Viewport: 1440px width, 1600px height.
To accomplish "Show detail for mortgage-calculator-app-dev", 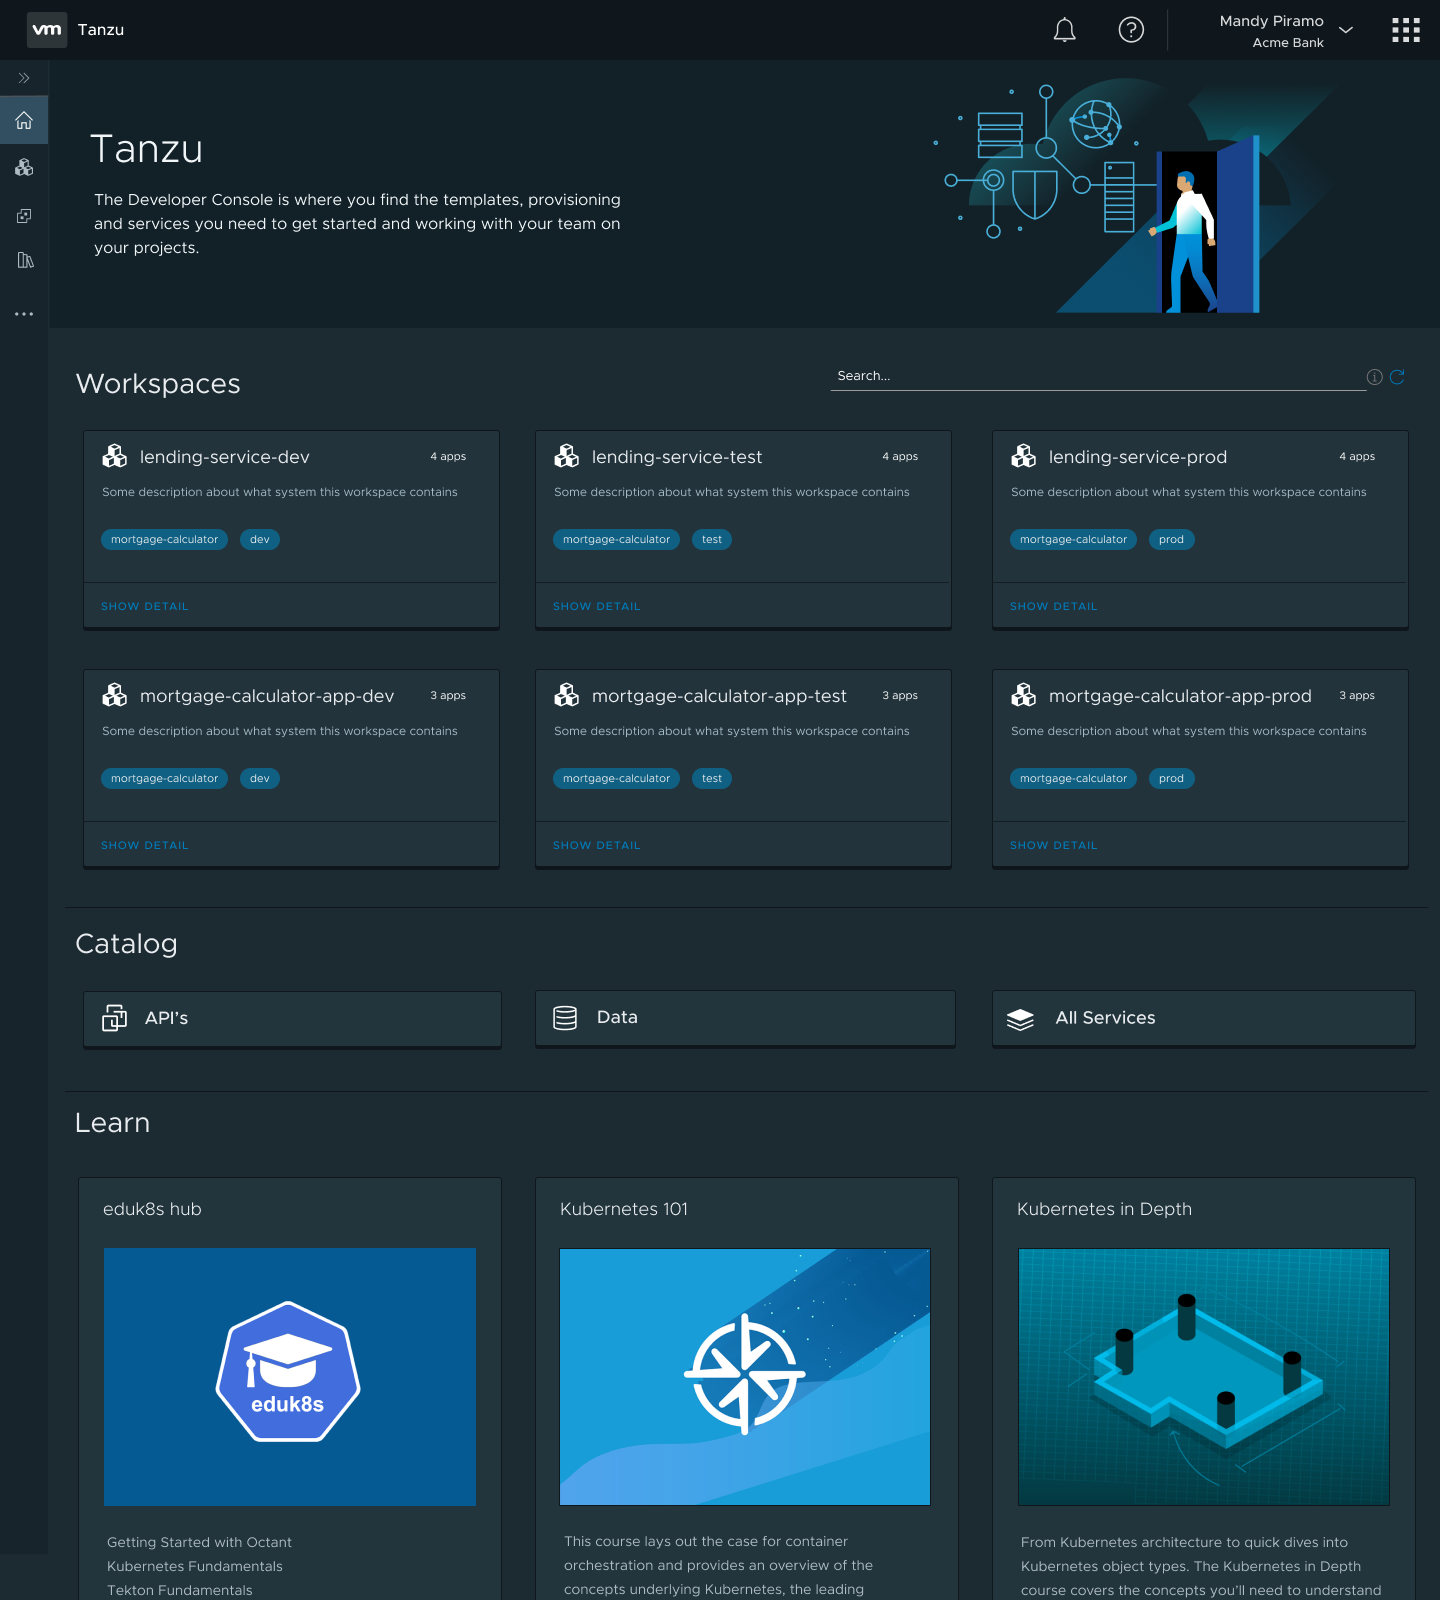I will coord(145,845).
